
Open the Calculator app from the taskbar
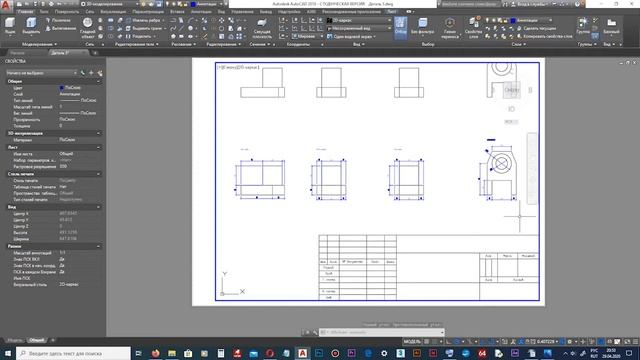coord(221,353)
